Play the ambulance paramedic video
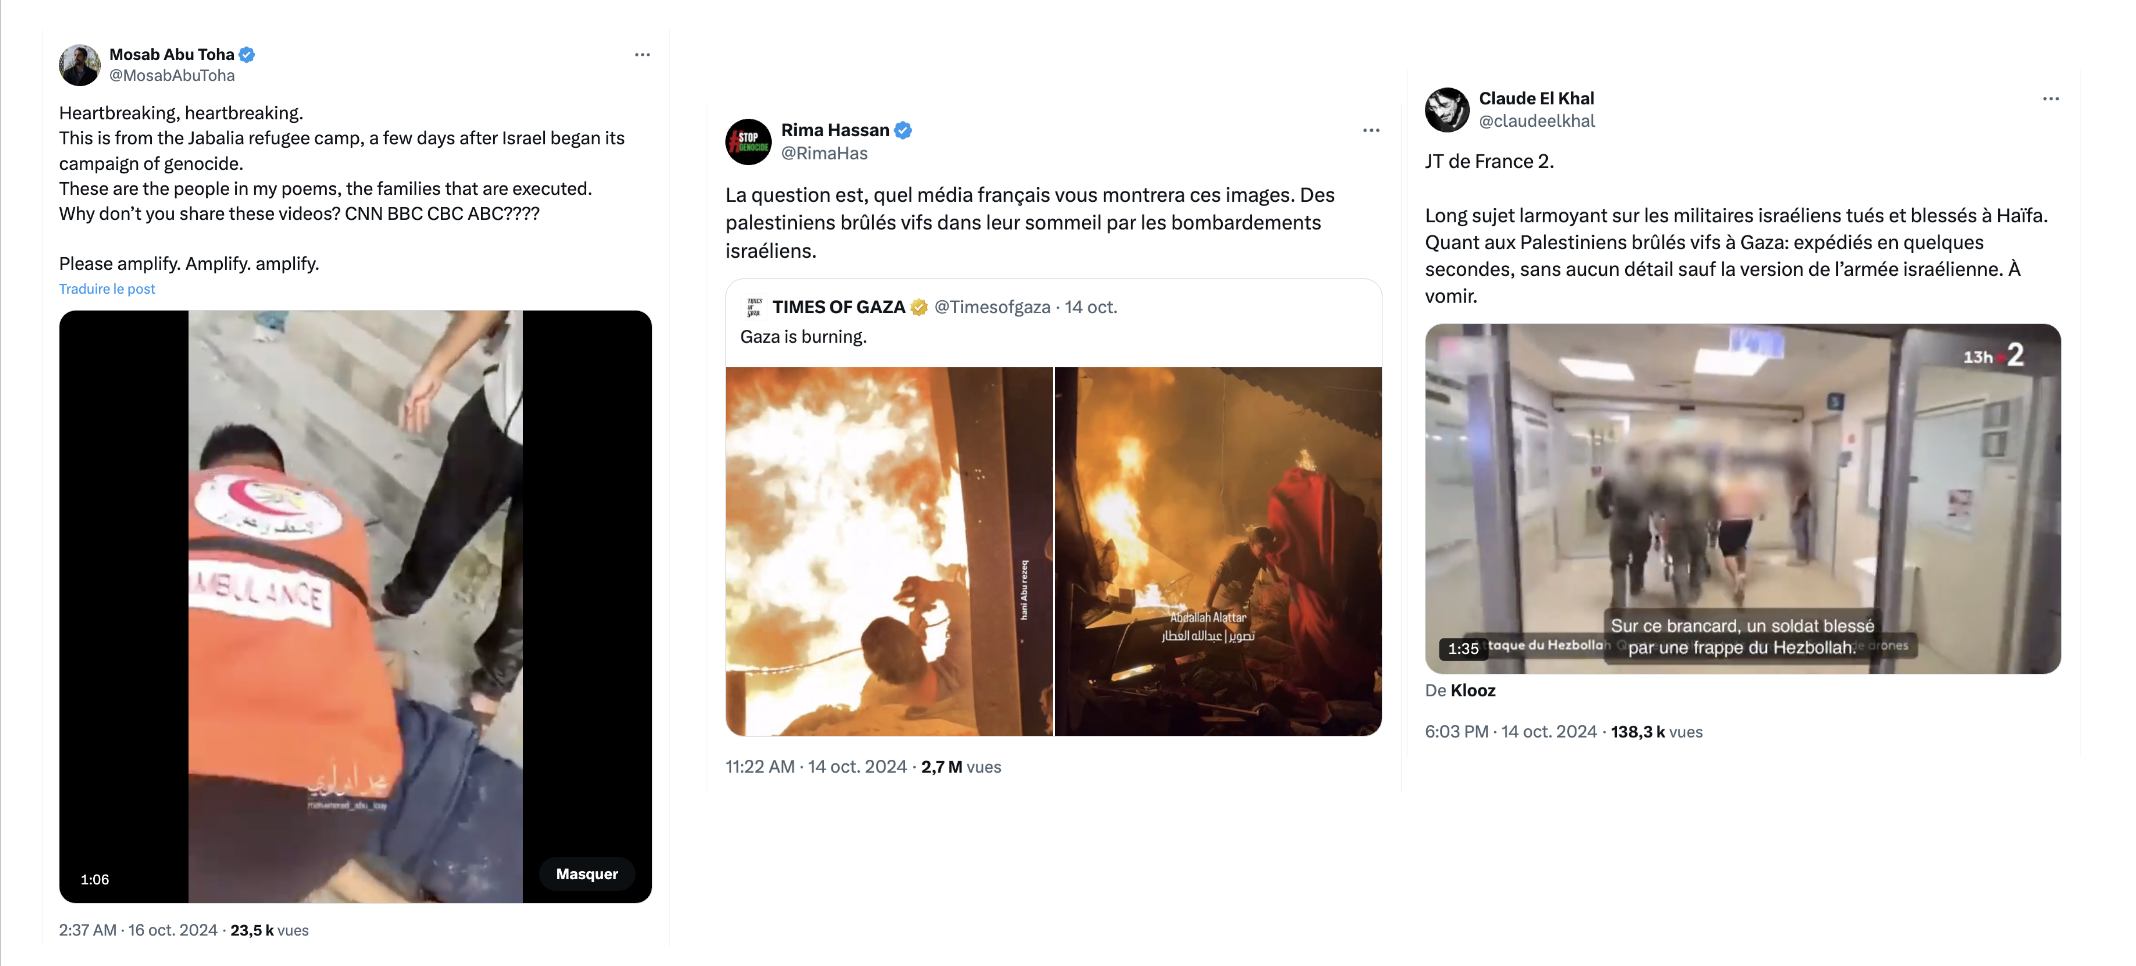 coord(355,606)
